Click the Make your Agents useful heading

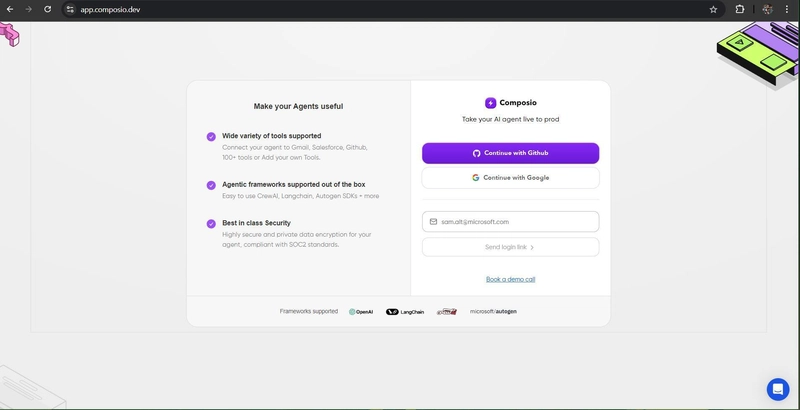pos(298,107)
